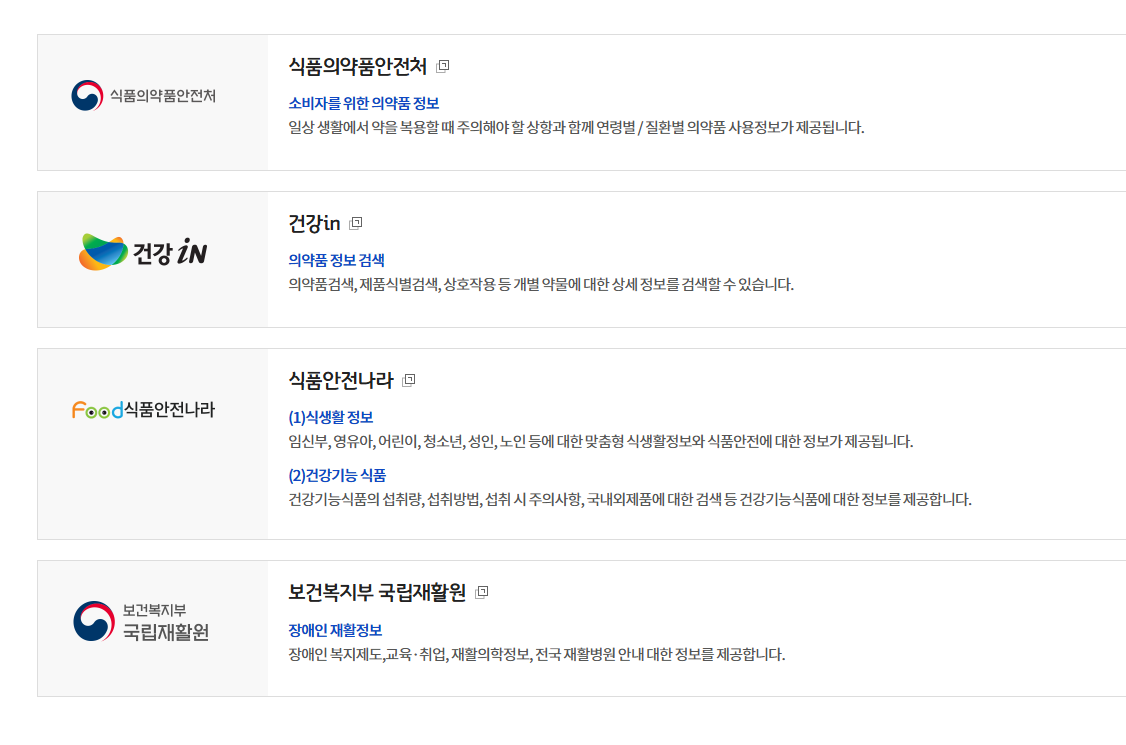Open the 의약품 정보 검색 link

tap(336, 260)
